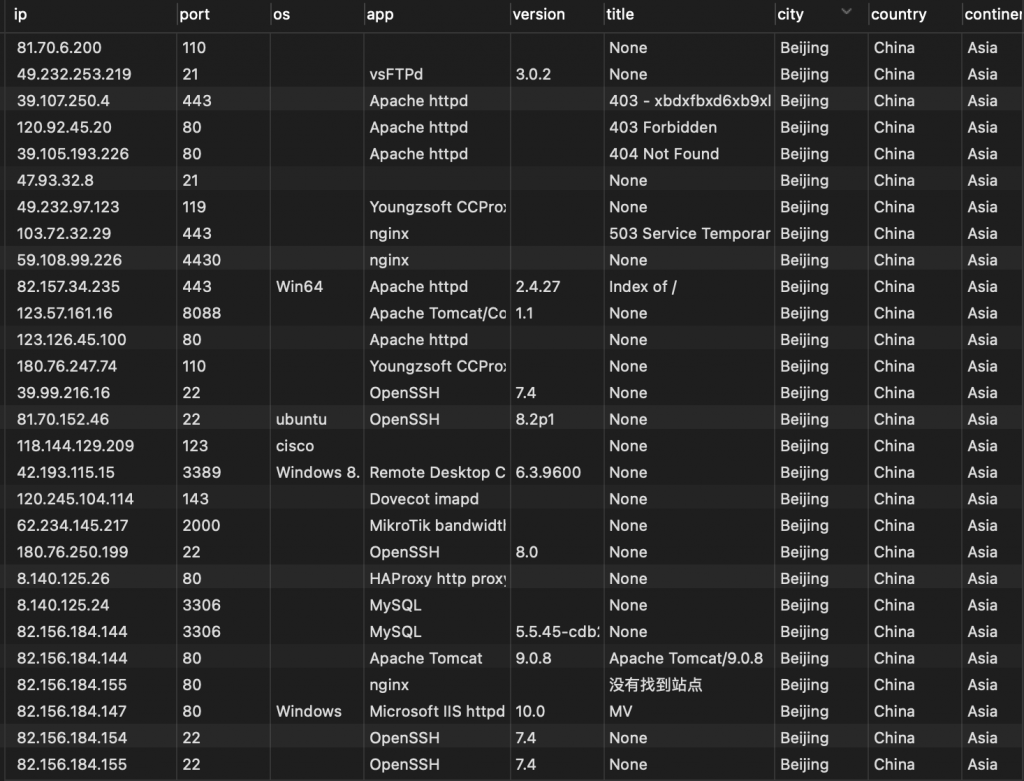Select IP cell 81.70.6.200
Screen dimensions: 1024x781
tap(59, 48)
